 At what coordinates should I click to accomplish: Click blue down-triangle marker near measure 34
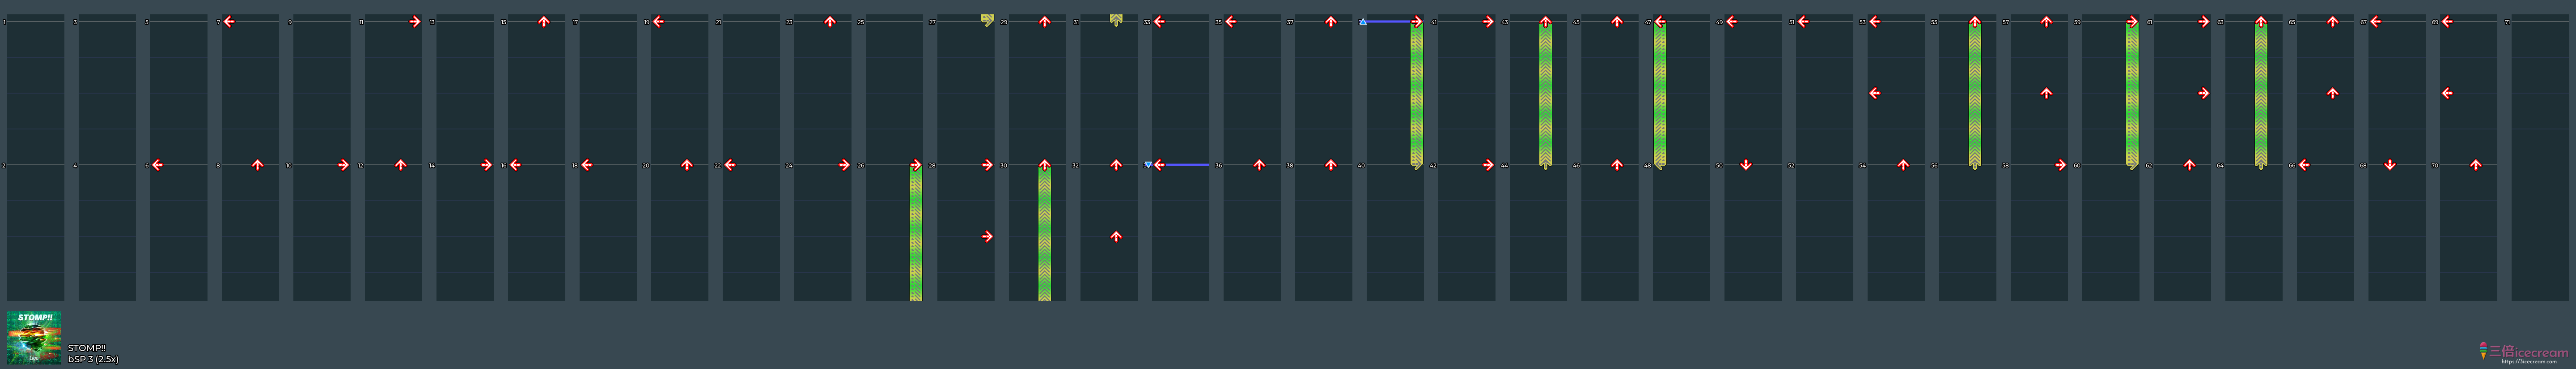point(1148,165)
